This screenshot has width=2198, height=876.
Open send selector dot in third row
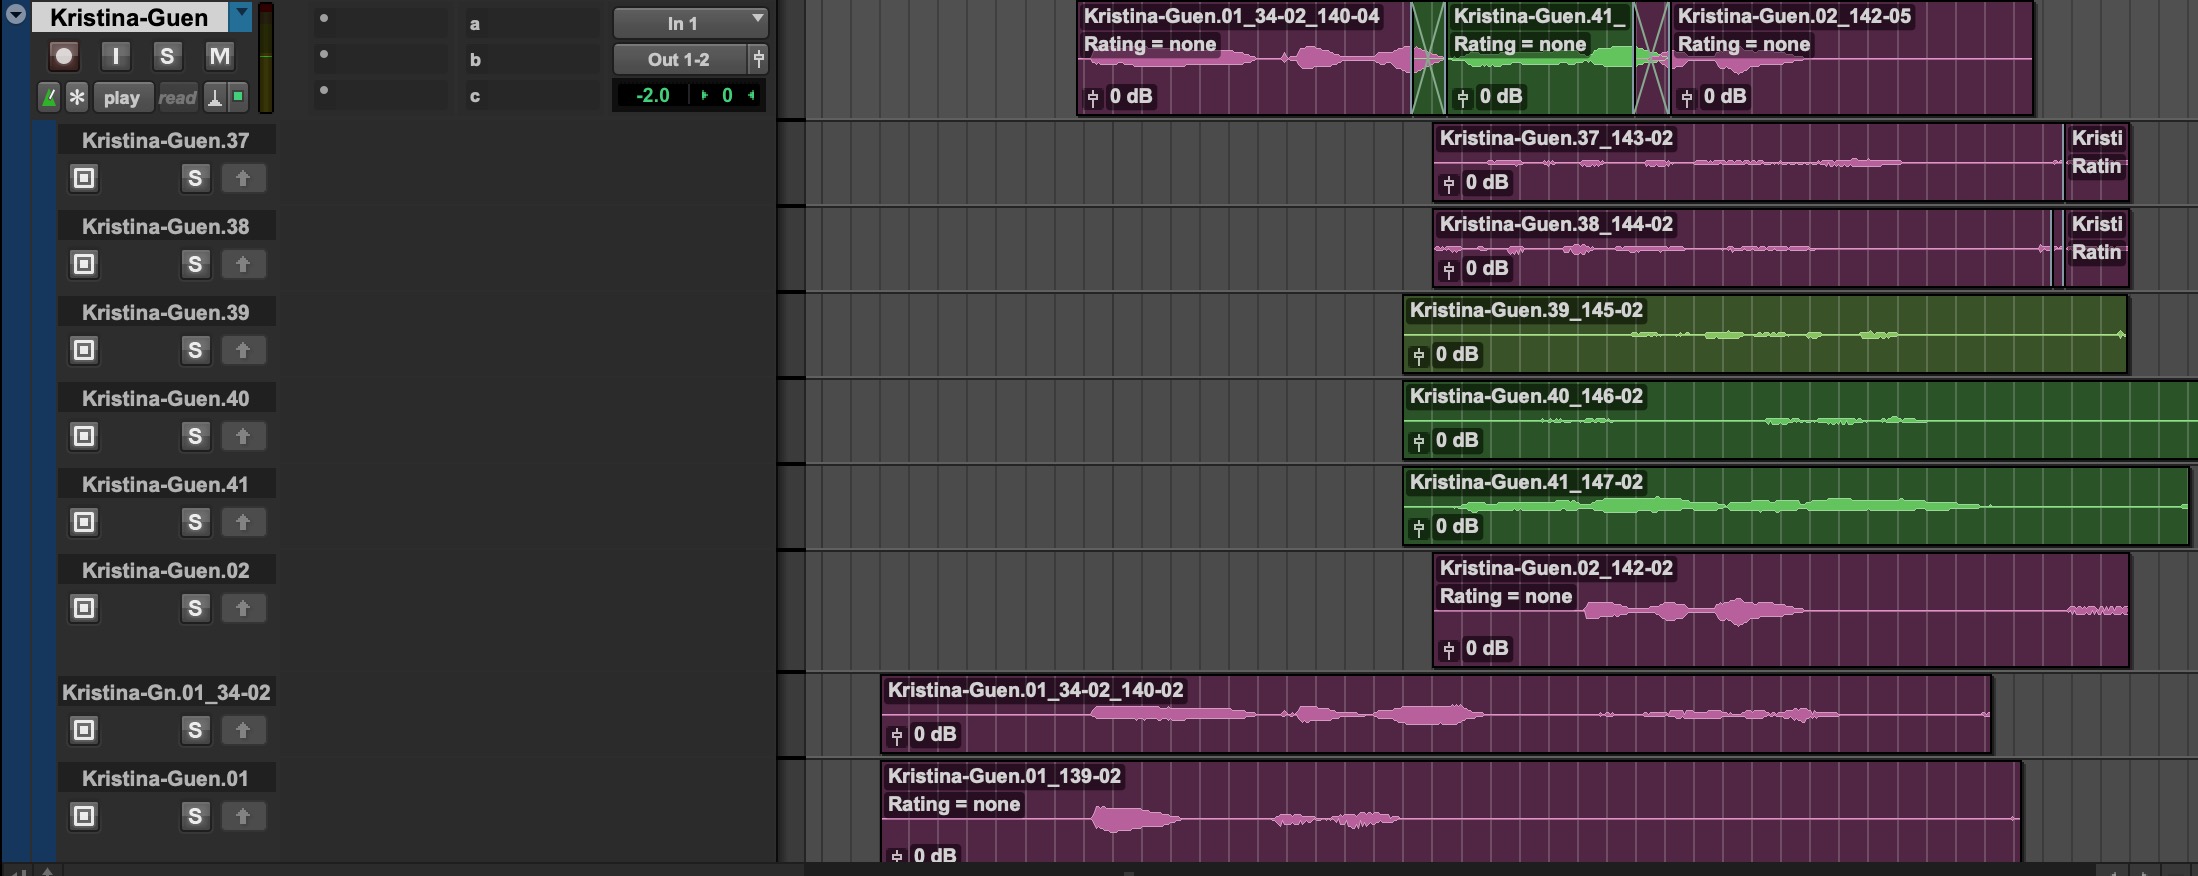[x=323, y=90]
